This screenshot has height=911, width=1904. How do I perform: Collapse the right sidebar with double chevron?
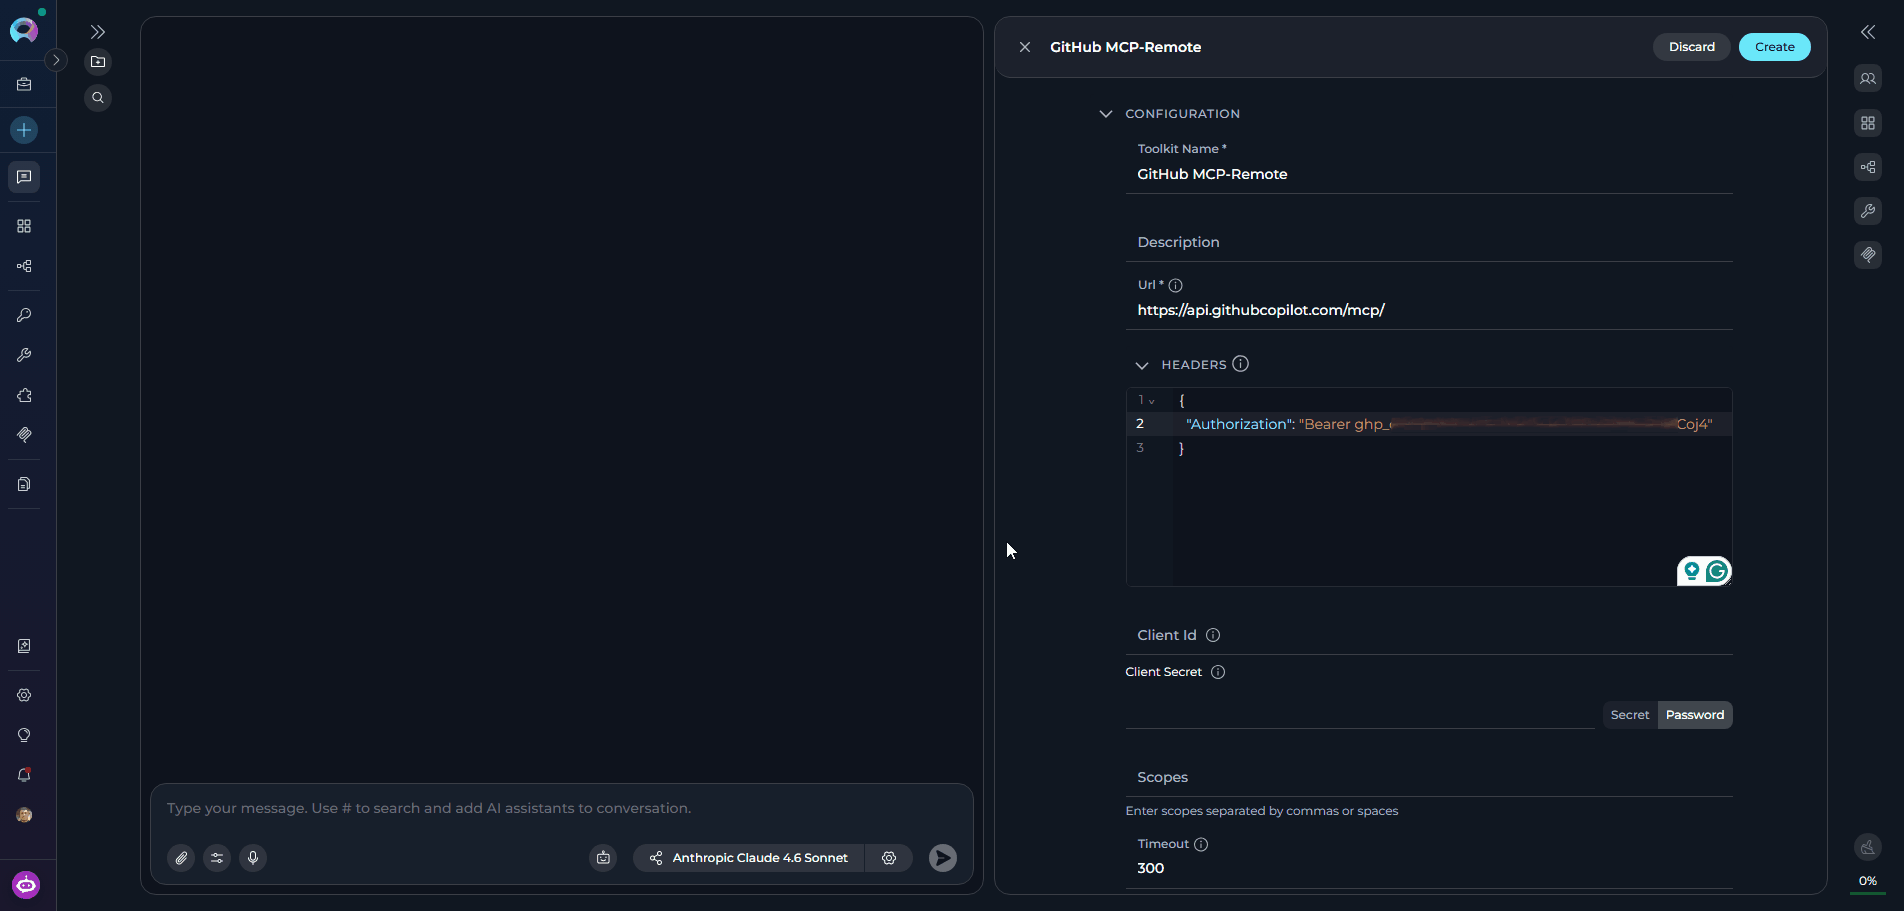click(x=1868, y=32)
